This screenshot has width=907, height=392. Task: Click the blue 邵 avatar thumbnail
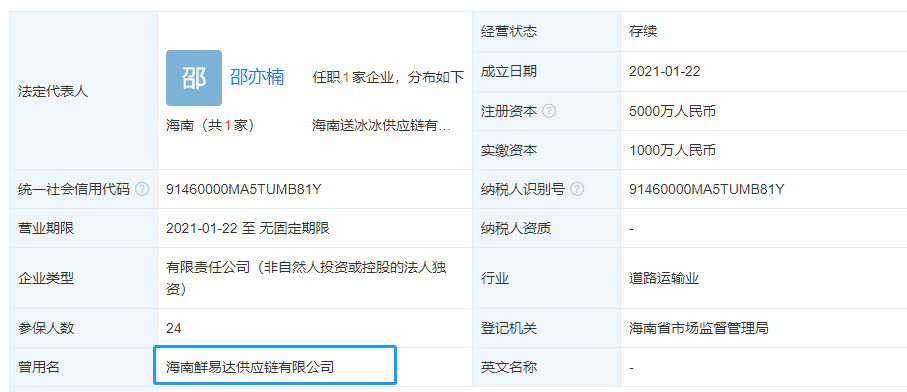pyautogui.click(x=194, y=78)
